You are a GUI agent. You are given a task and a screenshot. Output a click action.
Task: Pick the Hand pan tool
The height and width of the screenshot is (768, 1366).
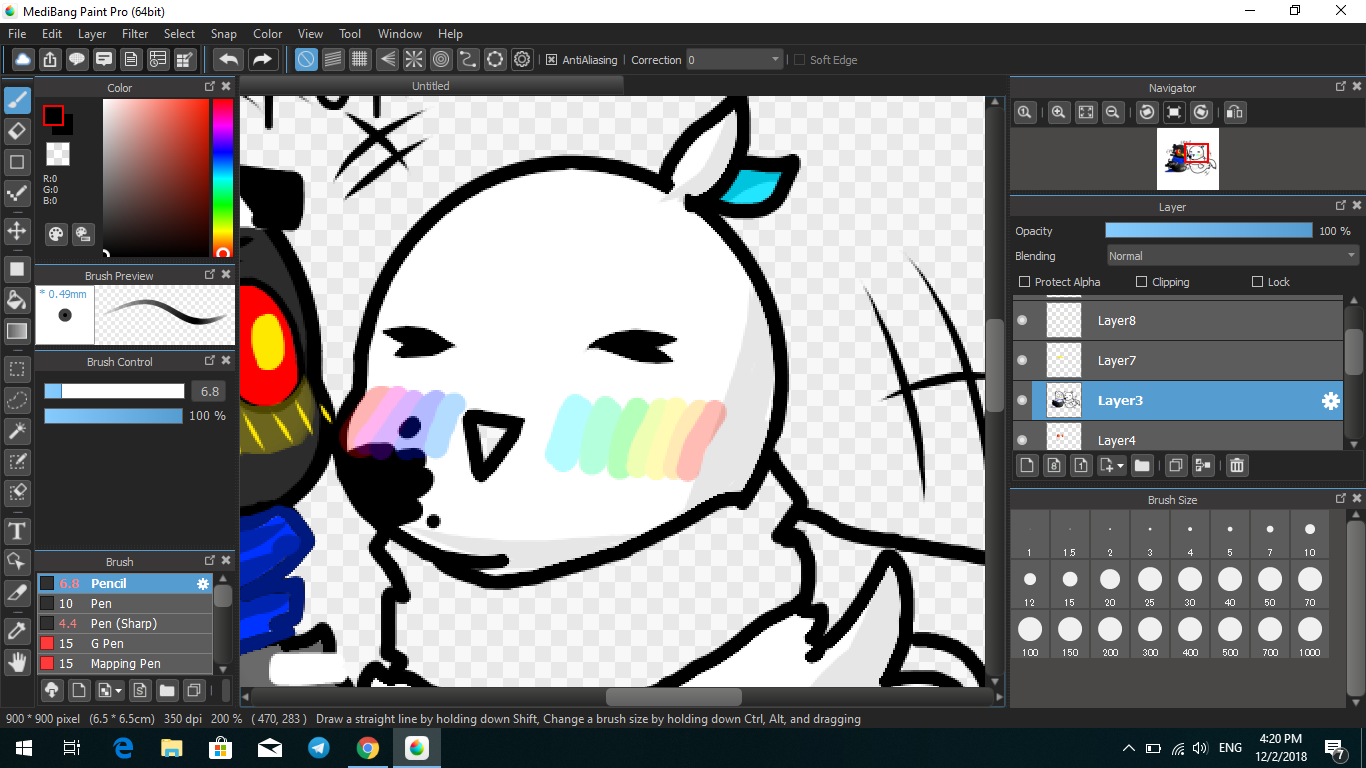coord(17,661)
